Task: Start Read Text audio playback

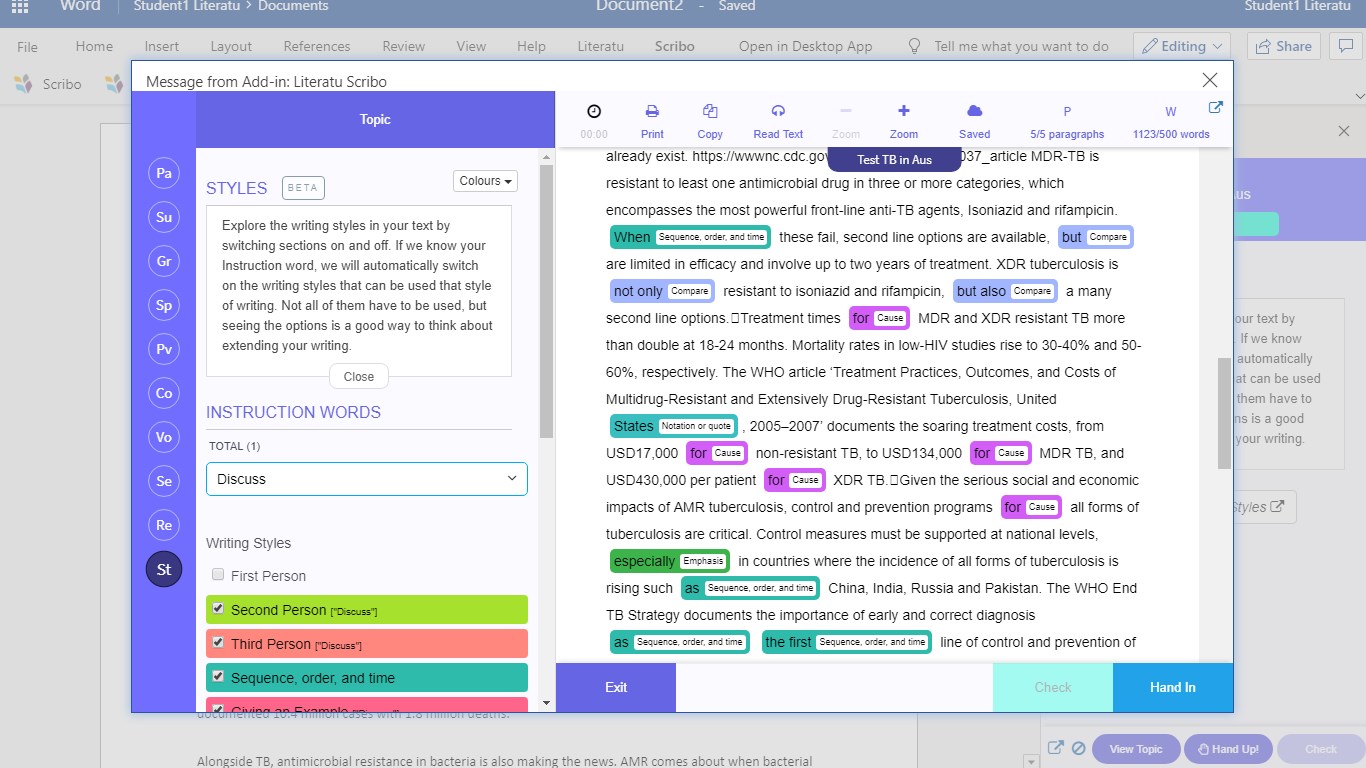Action: 778,111
